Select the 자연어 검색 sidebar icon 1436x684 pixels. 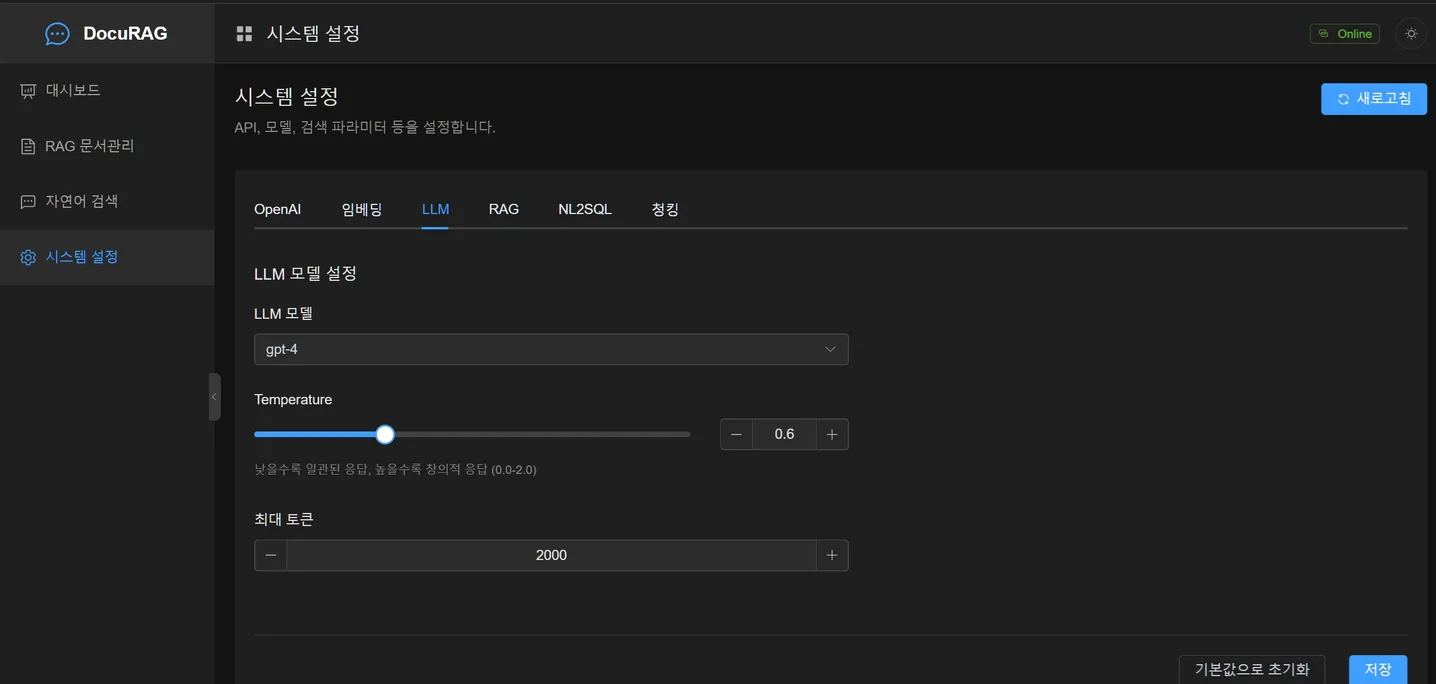[27, 200]
